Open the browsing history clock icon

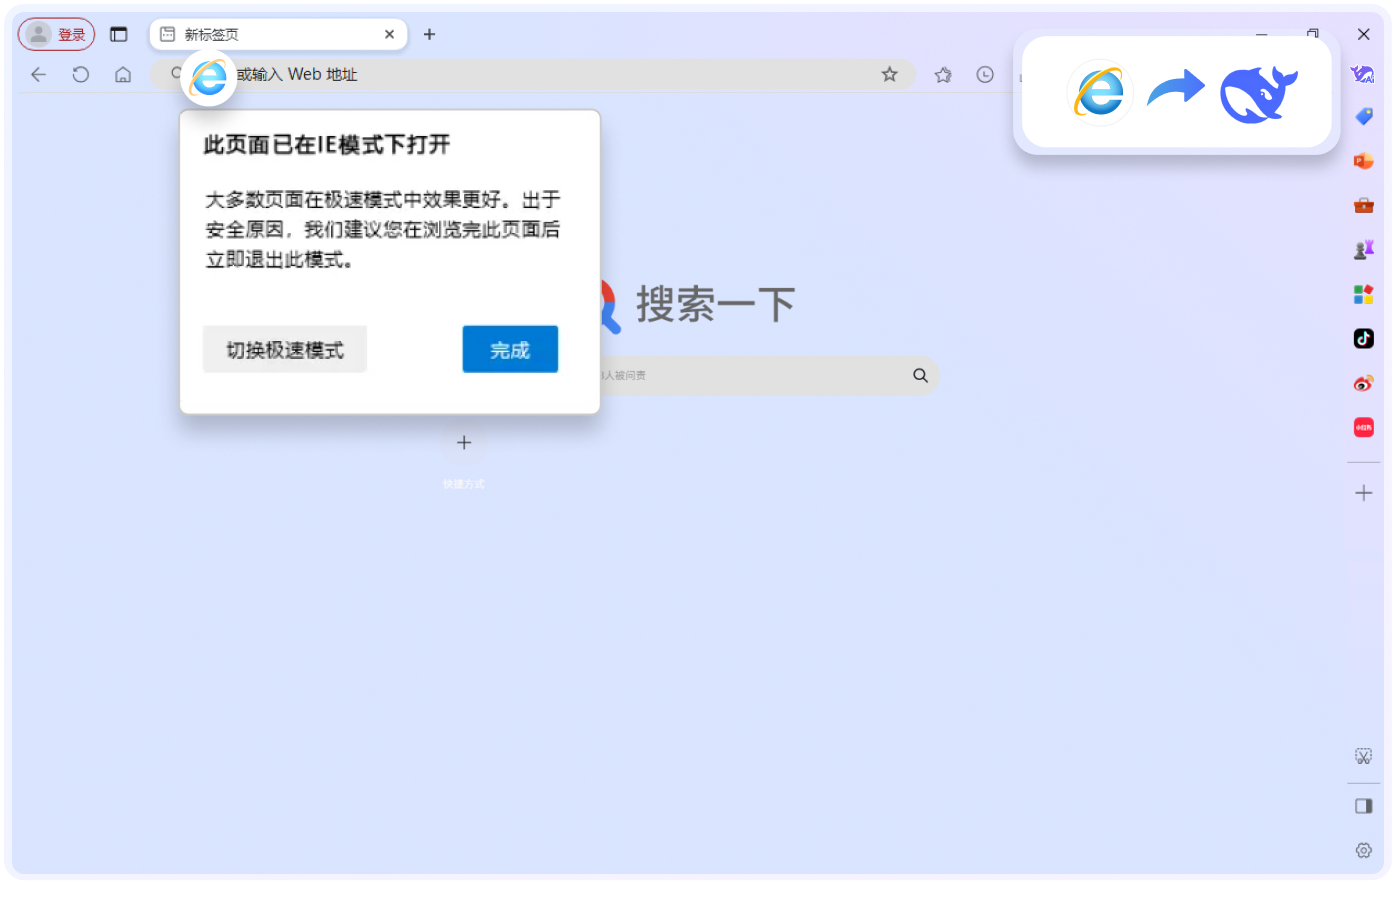(985, 74)
